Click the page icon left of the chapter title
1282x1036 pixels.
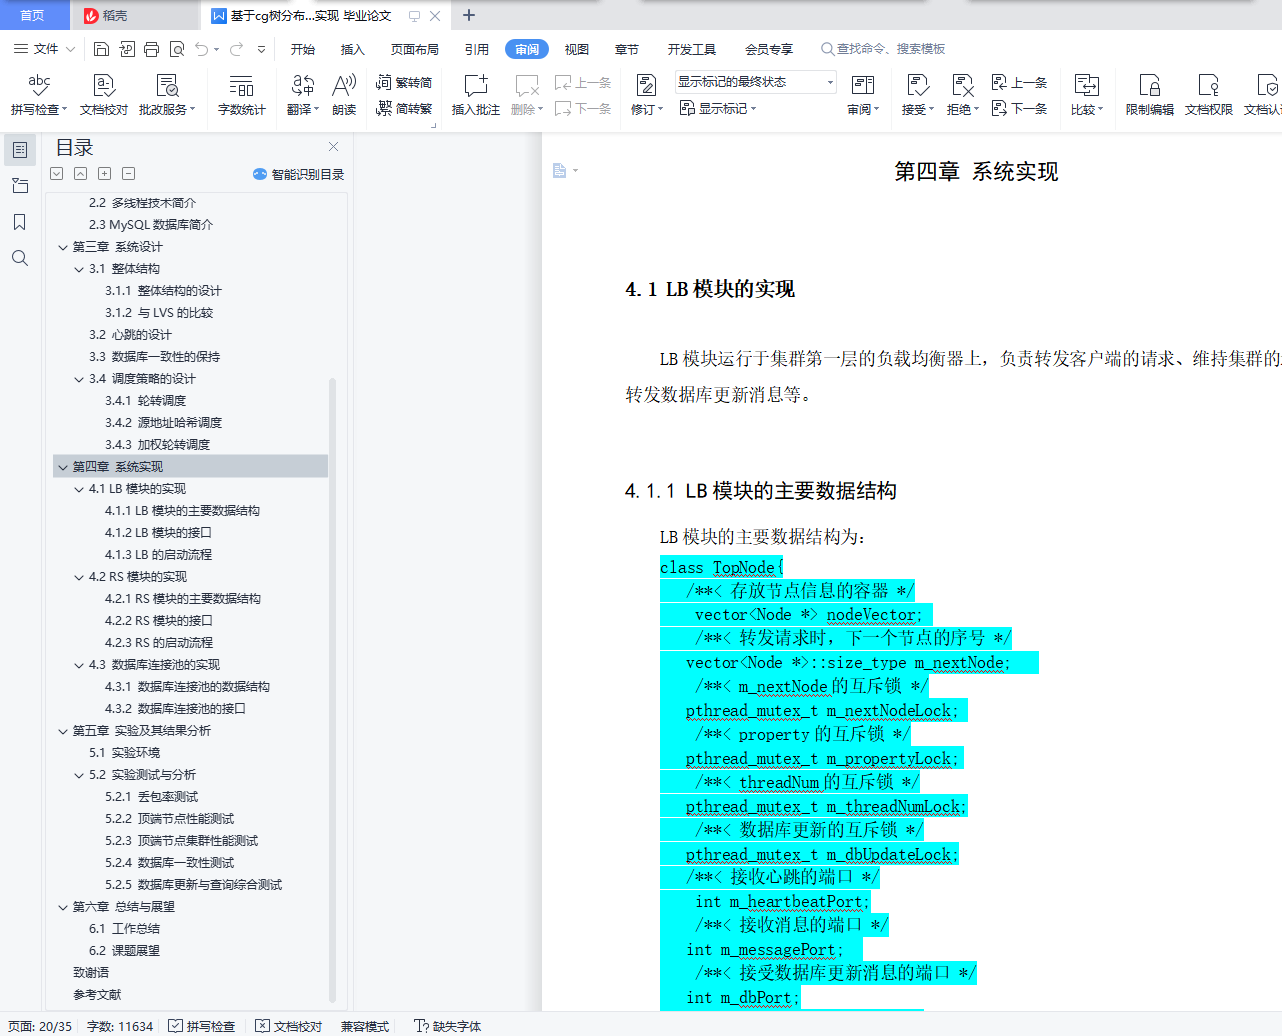560,171
